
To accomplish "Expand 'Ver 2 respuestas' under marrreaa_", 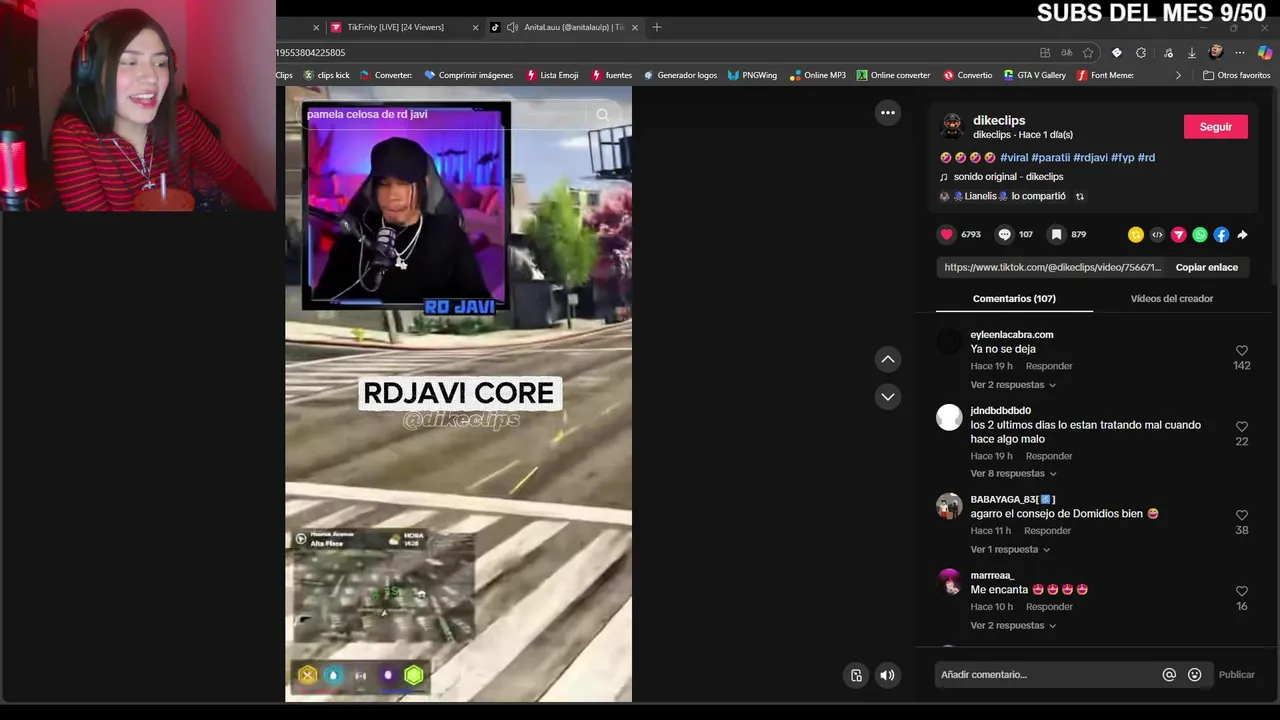I will click(x=1013, y=626).
